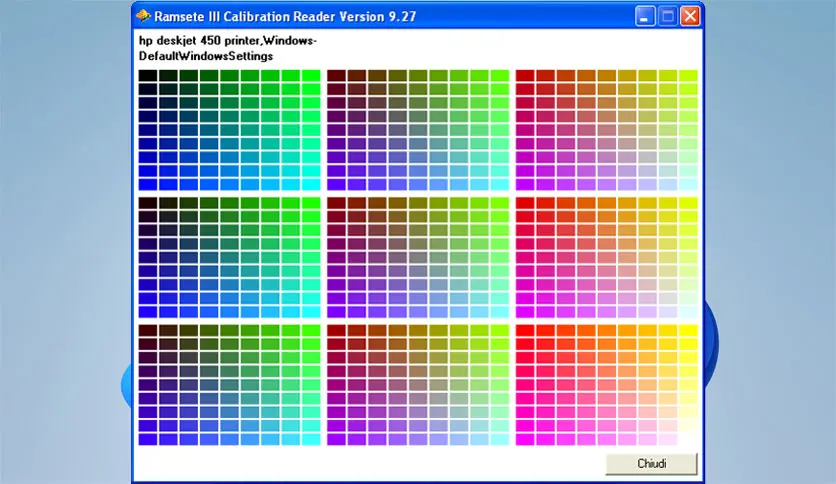The width and height of the screenshot is (836, 484).
Task: Choose the pure blue corner swatch
Action: pos(148,184)
